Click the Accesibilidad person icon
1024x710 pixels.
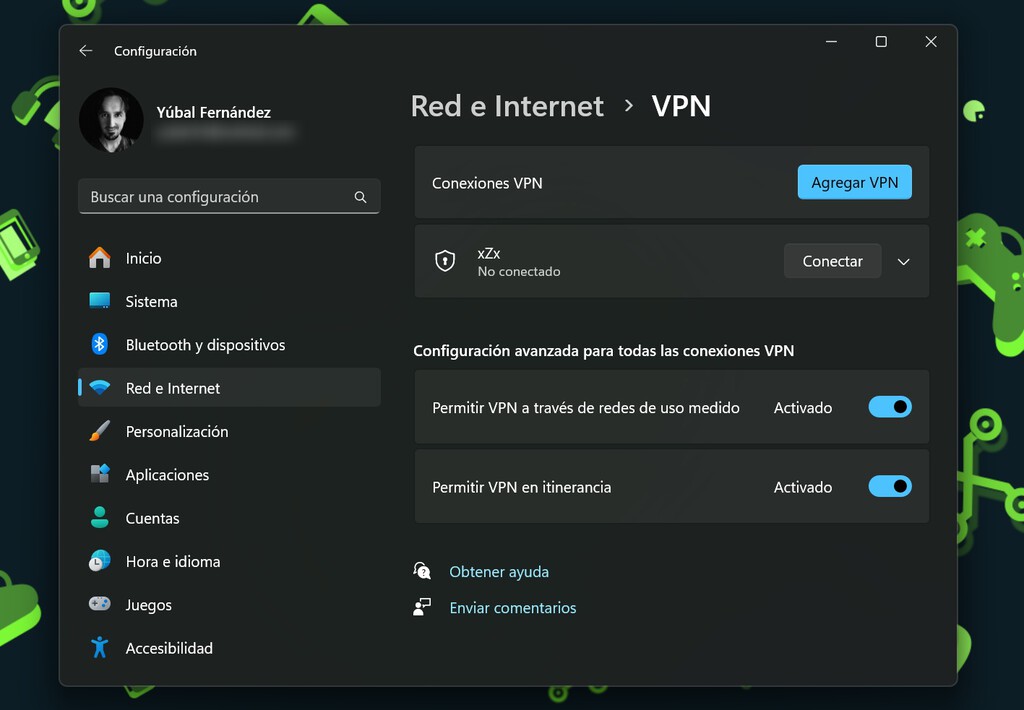pos(100,647)
